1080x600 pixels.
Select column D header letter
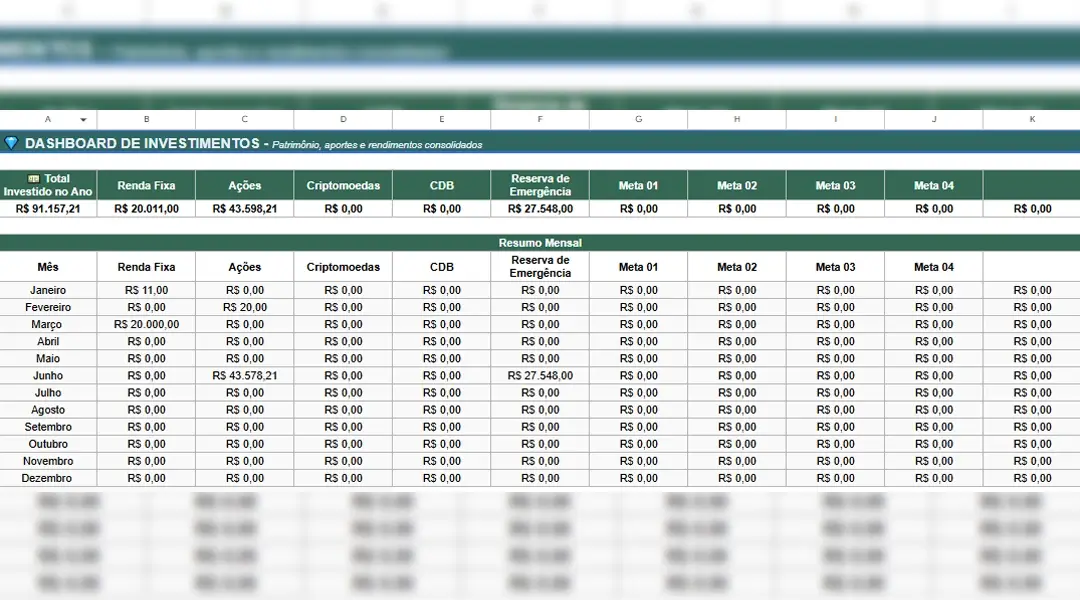pos(343,119)
